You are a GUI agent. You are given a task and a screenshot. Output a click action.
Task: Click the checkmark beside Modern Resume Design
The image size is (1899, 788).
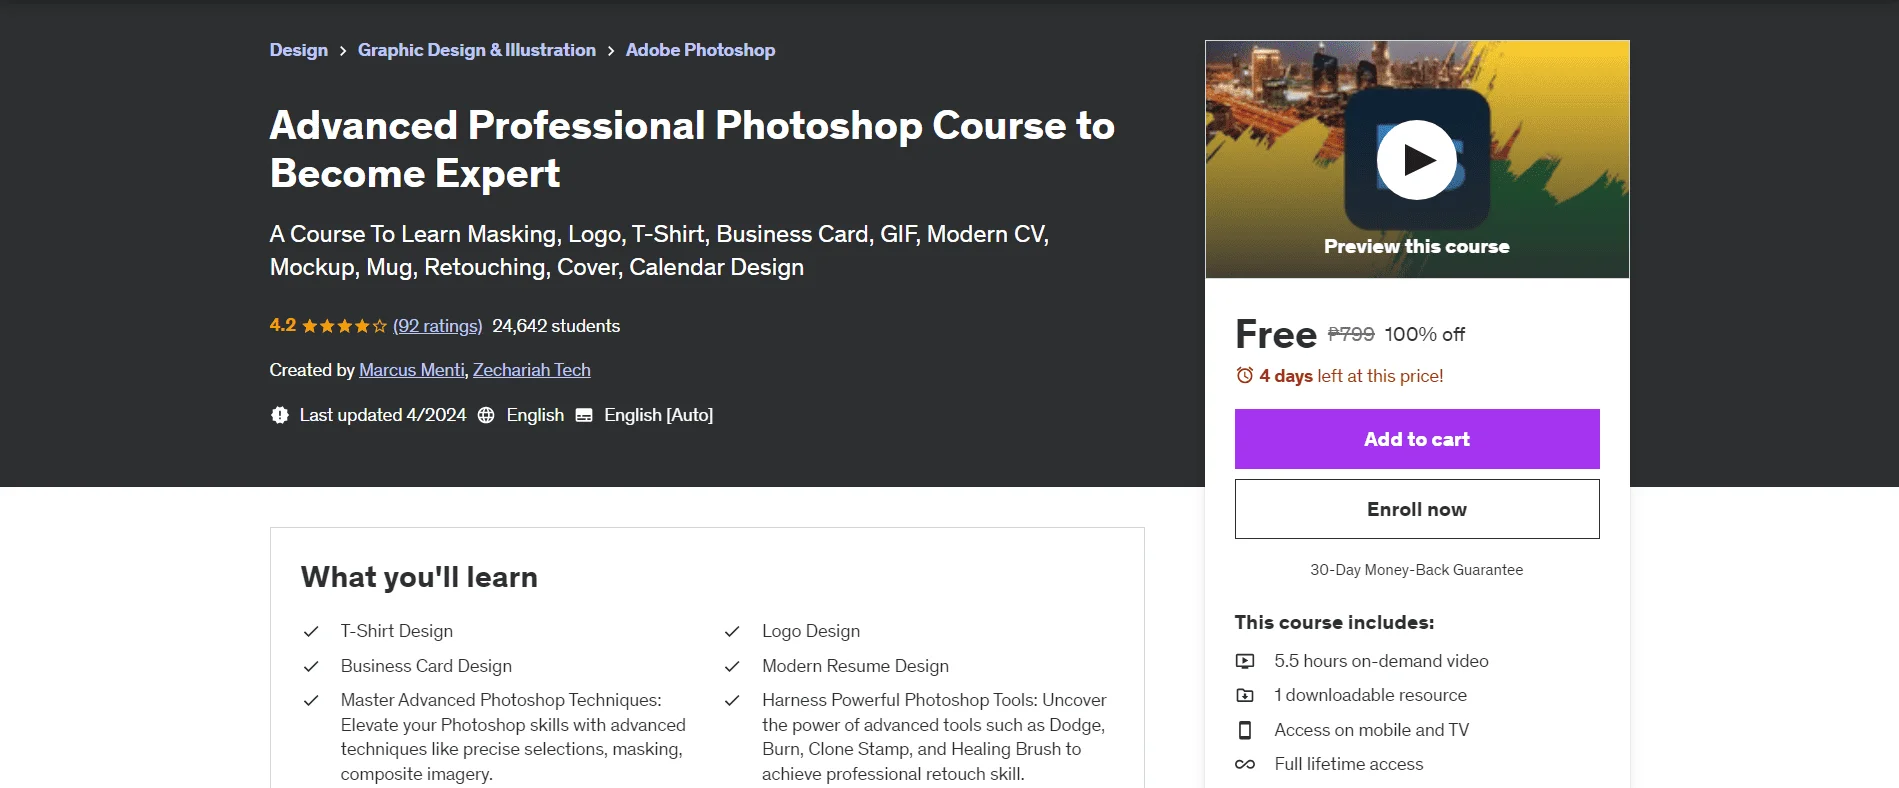tap(732, 666)
